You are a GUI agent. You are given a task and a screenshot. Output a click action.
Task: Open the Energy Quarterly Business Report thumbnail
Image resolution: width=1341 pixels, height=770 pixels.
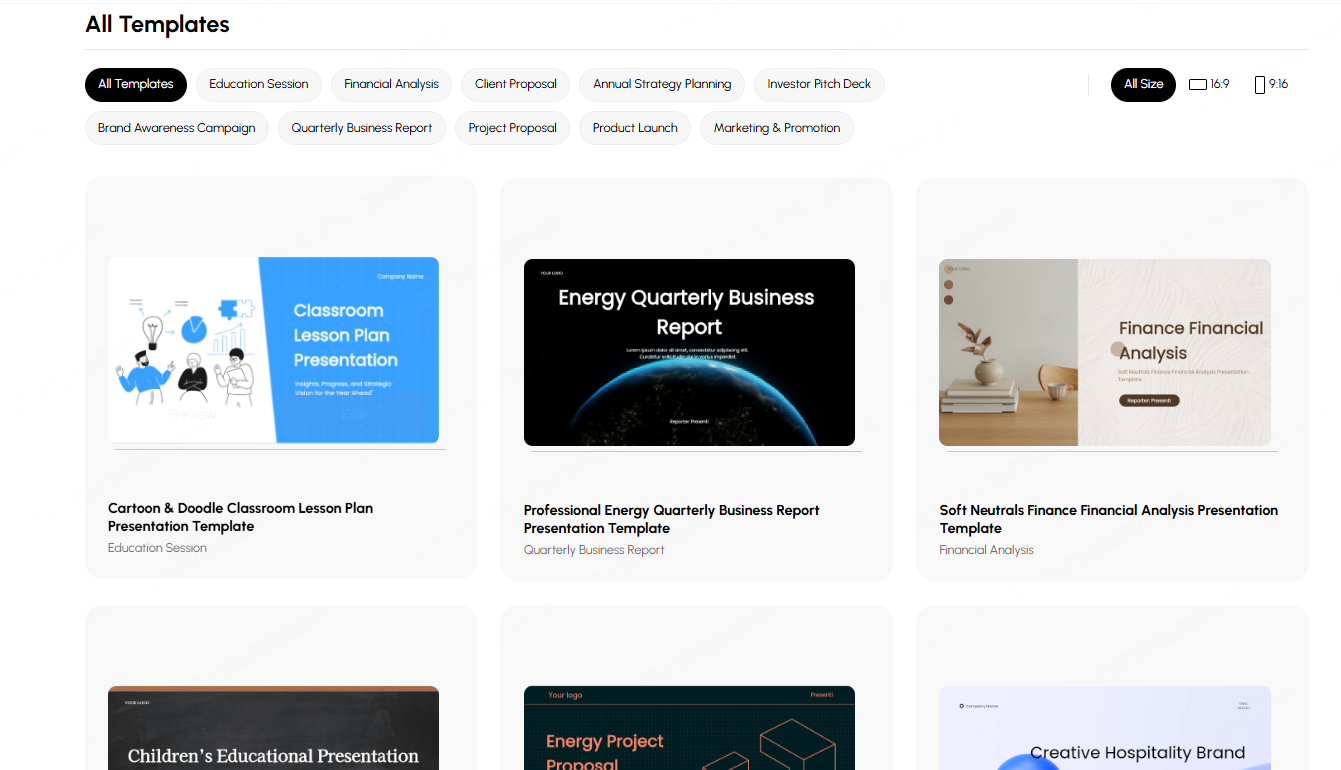pos(689,351)
